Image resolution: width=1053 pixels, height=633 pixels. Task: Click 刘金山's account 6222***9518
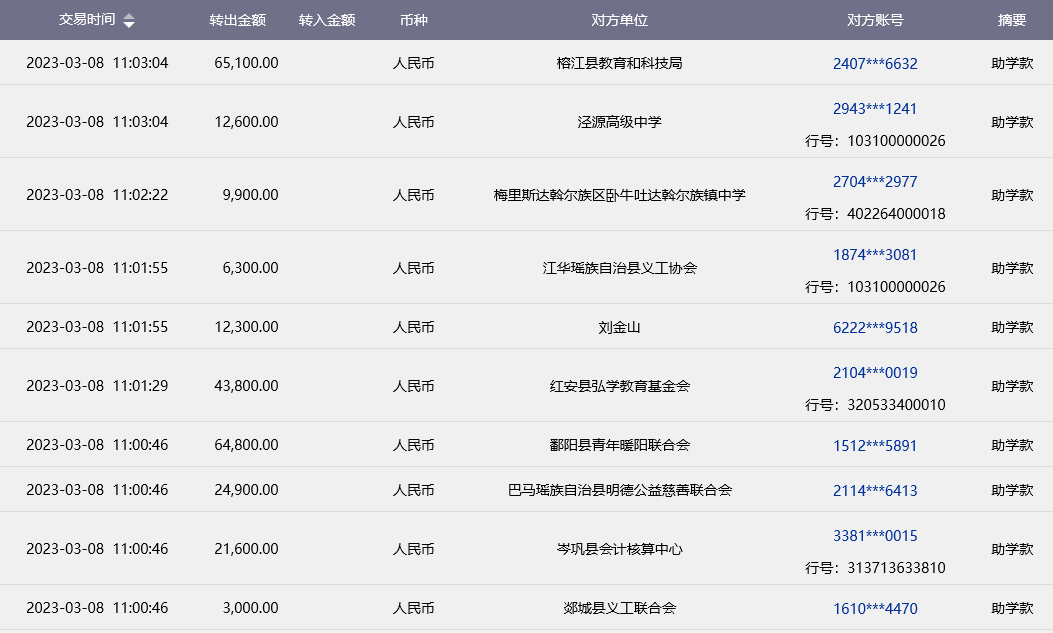click(x=875, y=327)
